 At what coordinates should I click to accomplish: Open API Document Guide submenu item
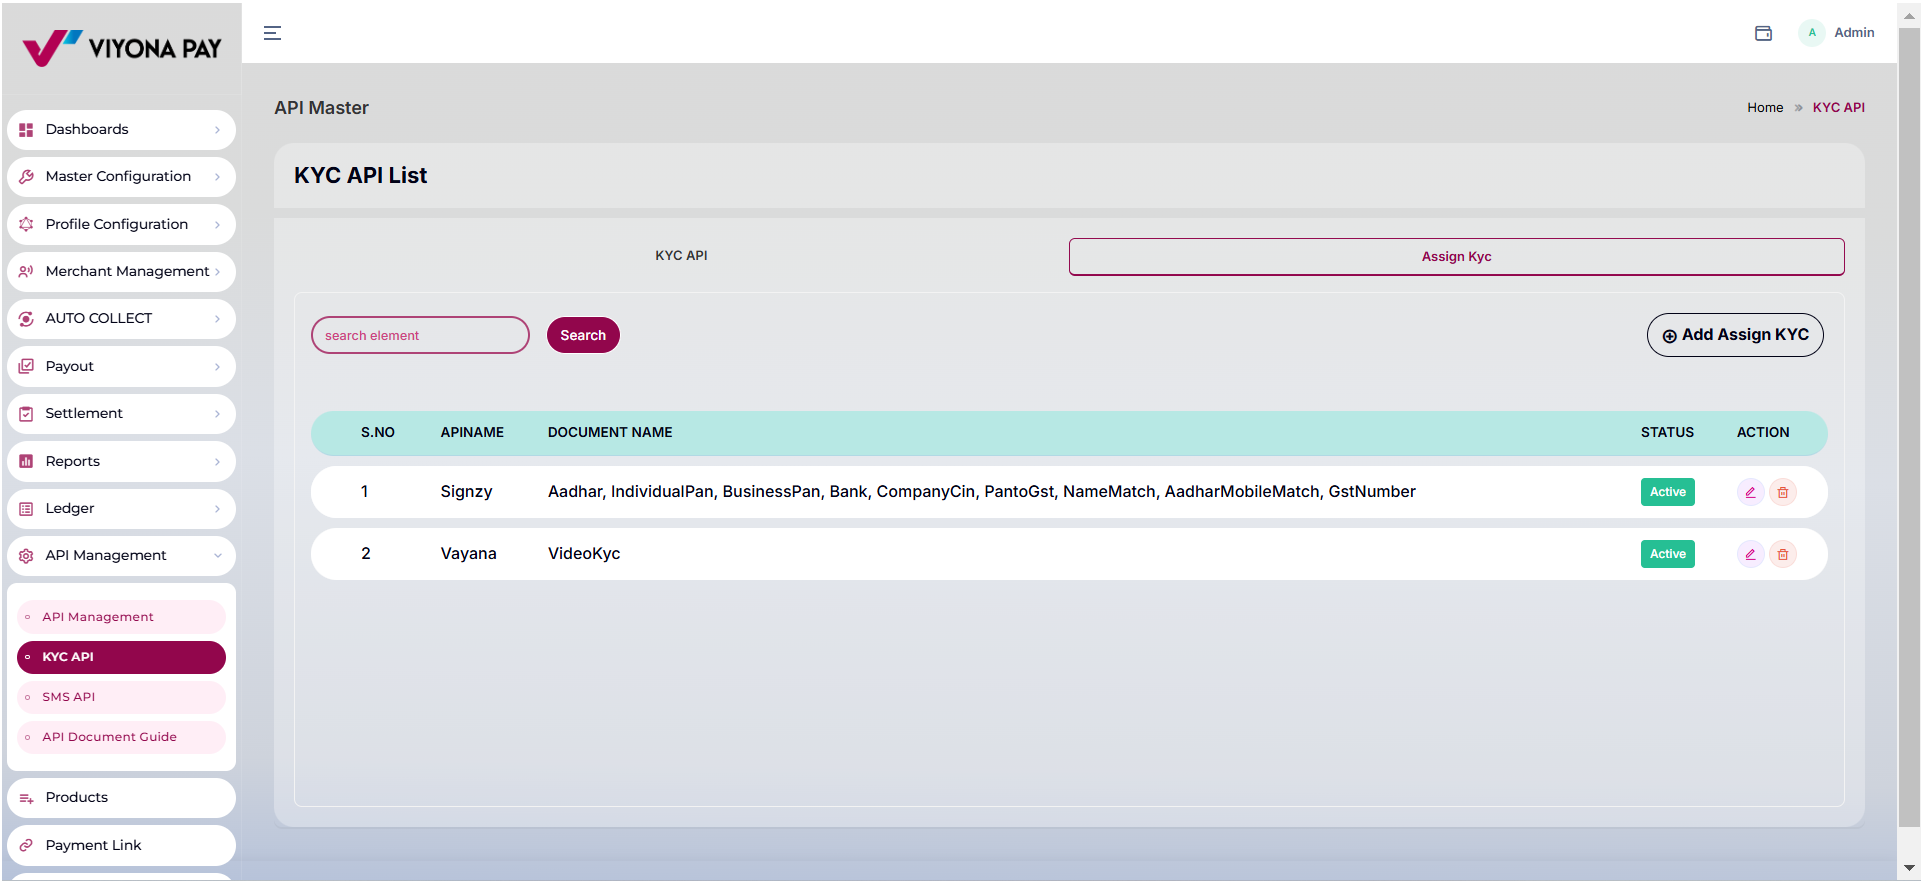click(x=121, y=737)
